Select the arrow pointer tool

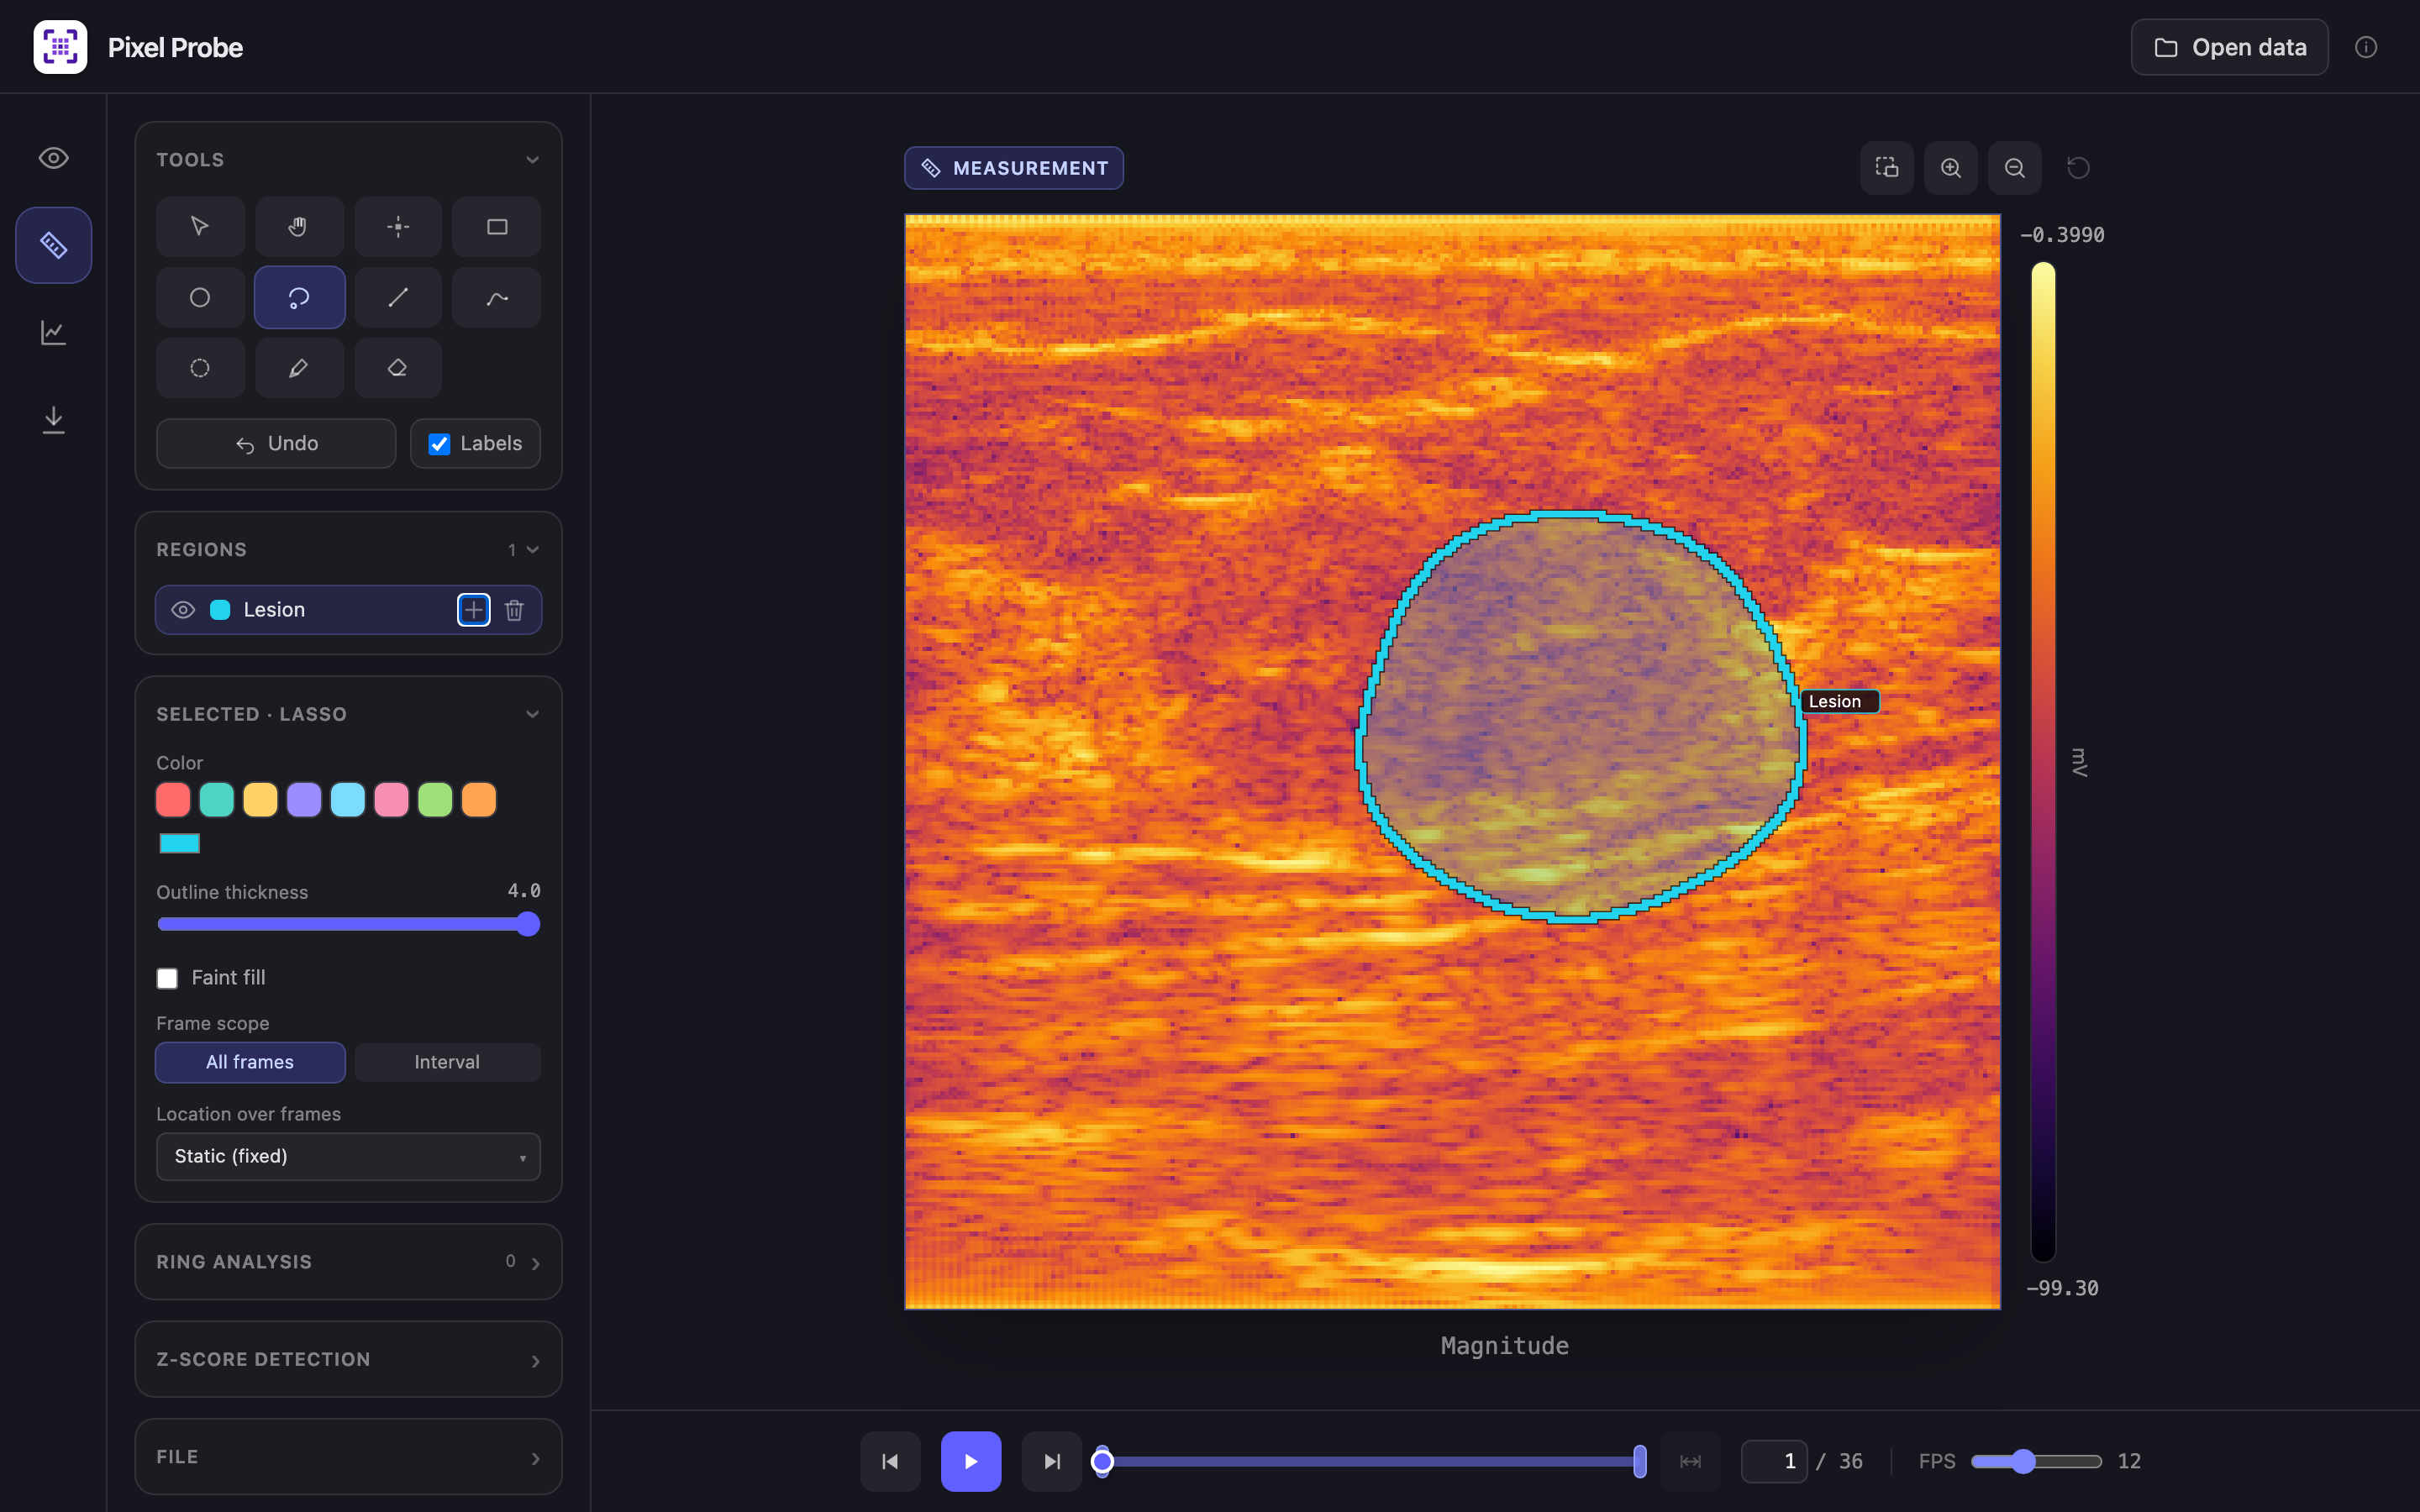point(200,227)
